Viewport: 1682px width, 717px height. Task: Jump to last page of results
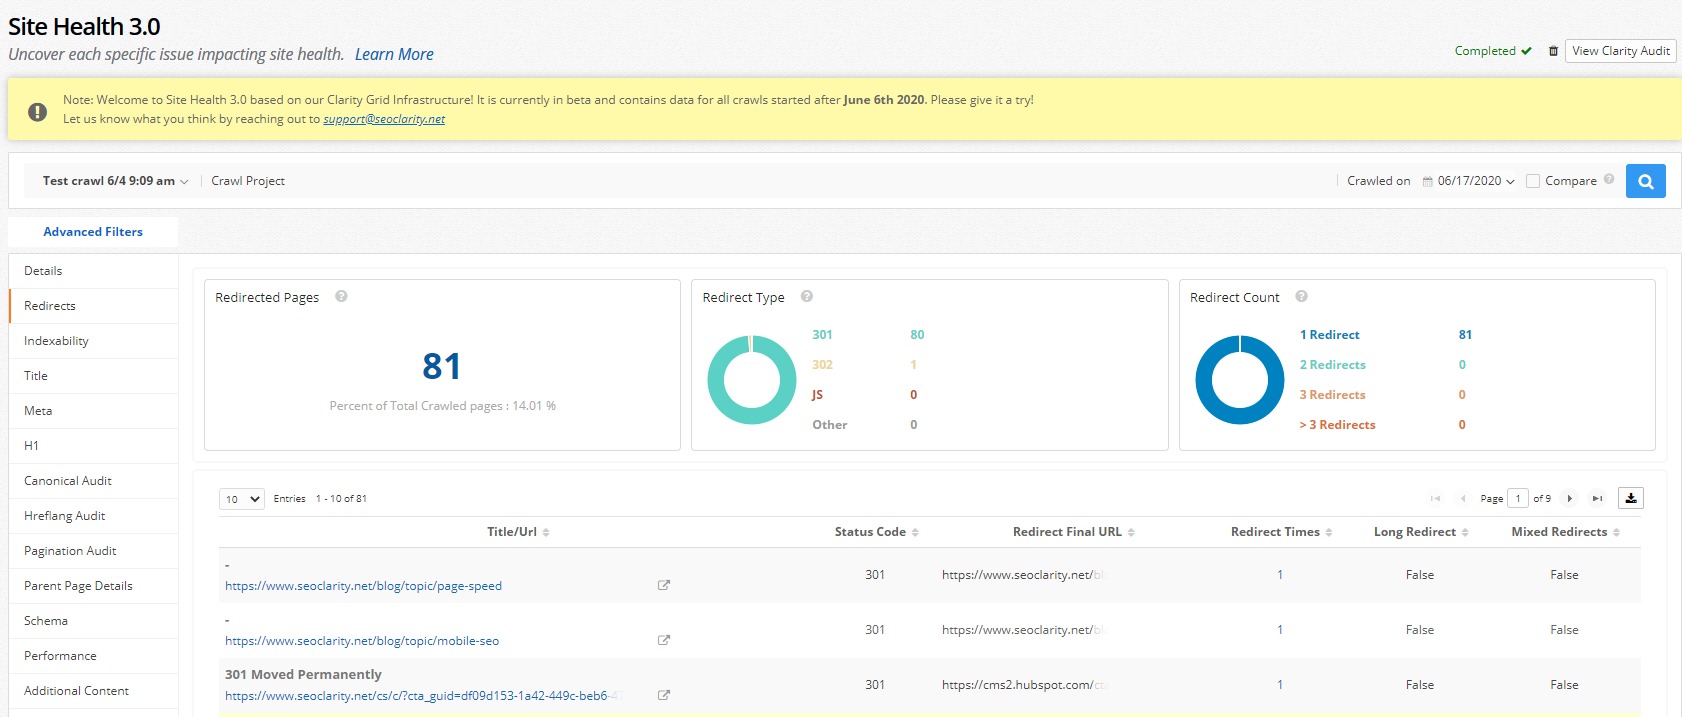click(x=1597, y=498)
